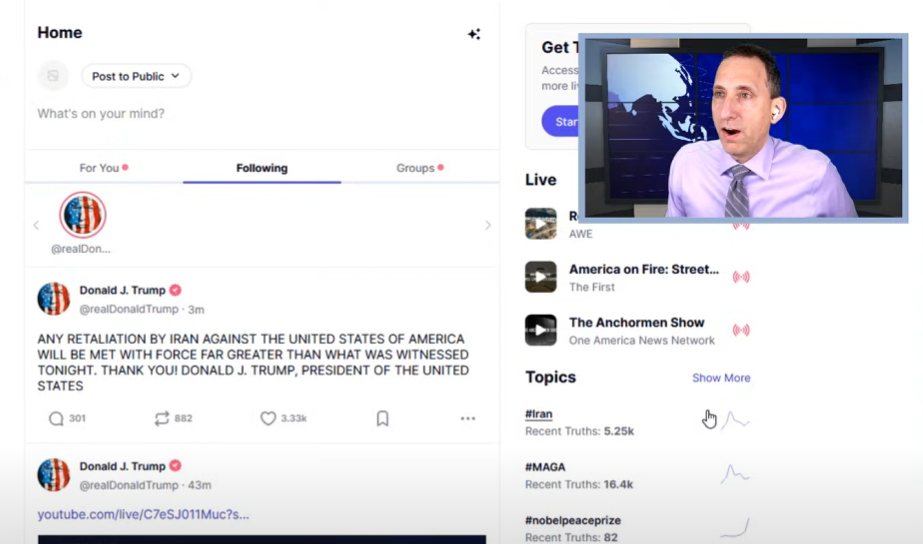This screenshot has height=544, width=923.
Task: Click the live broadcast icon for America on Fire
Action: pyautogui.click(x=741, y=277)
